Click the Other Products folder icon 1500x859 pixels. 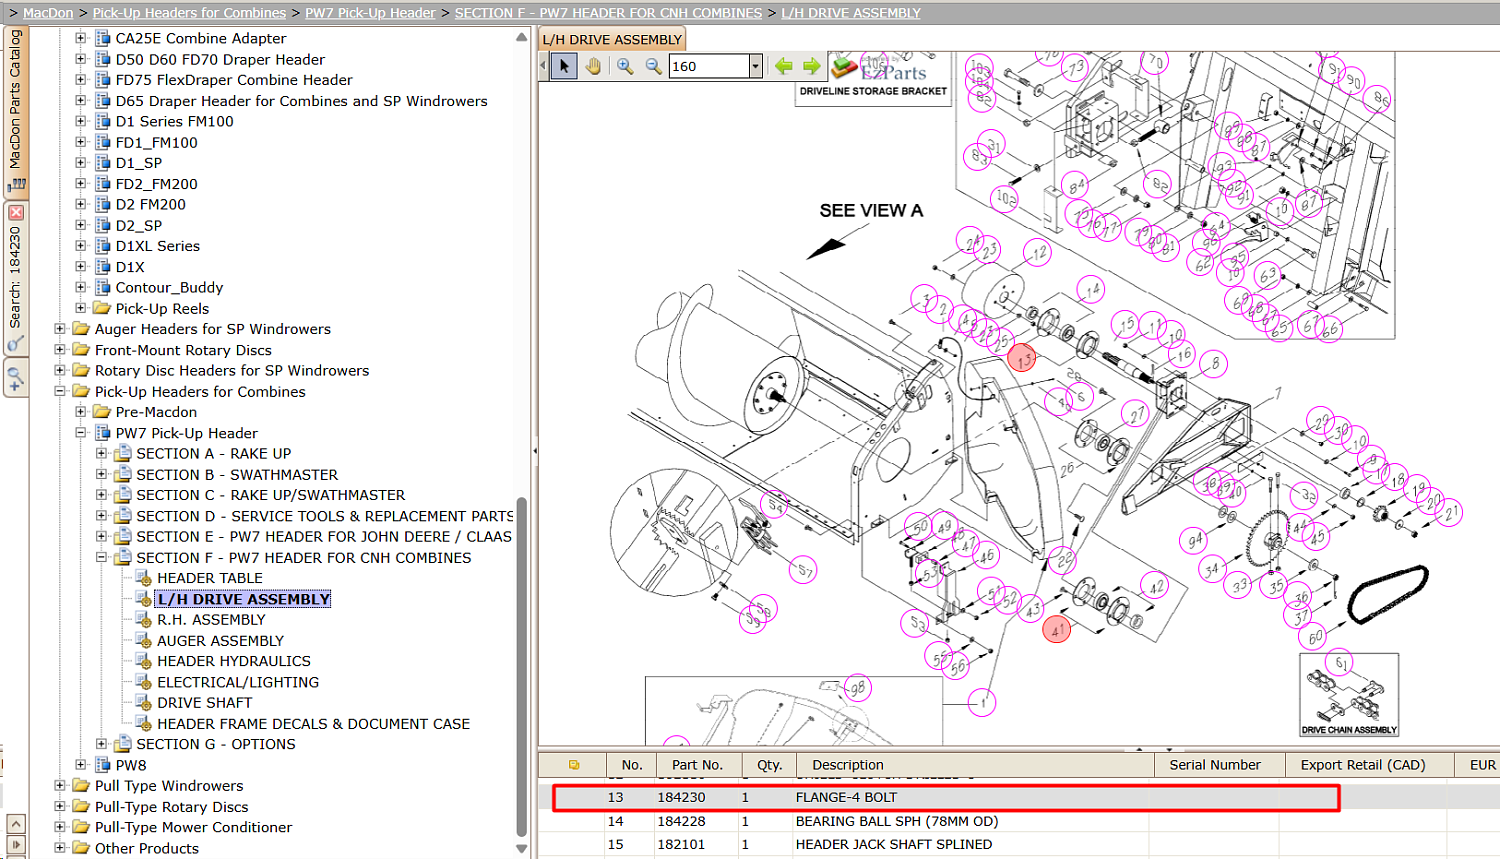(x=81, y=848)
